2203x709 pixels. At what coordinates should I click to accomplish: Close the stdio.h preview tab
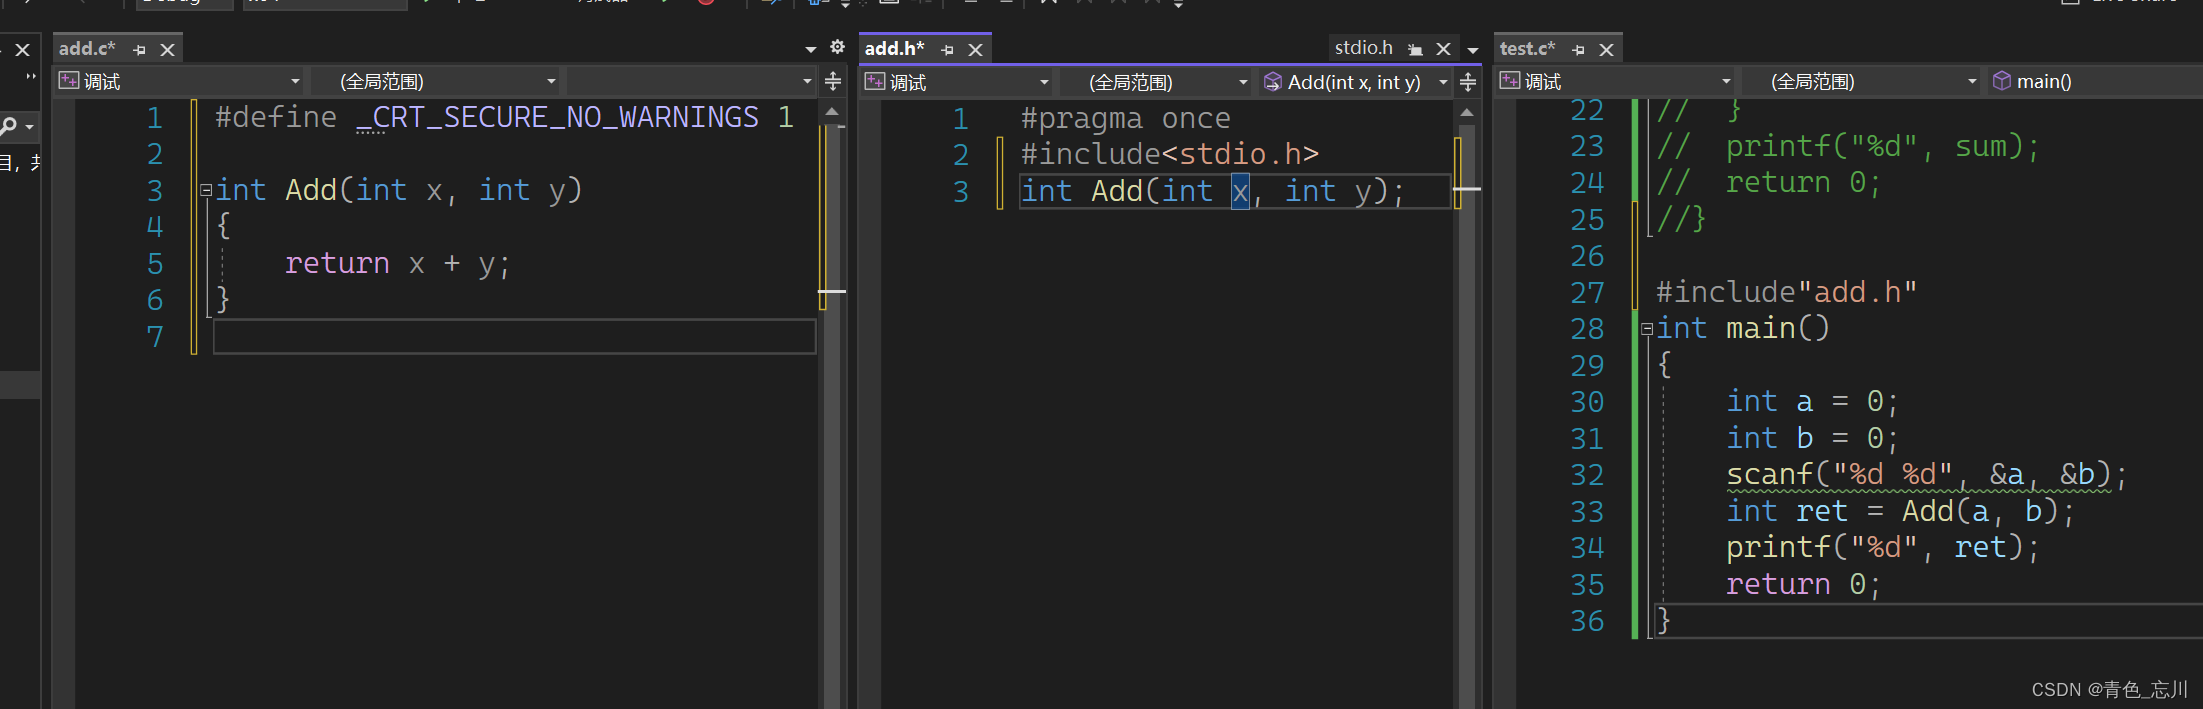click(x=1443, y=49)
